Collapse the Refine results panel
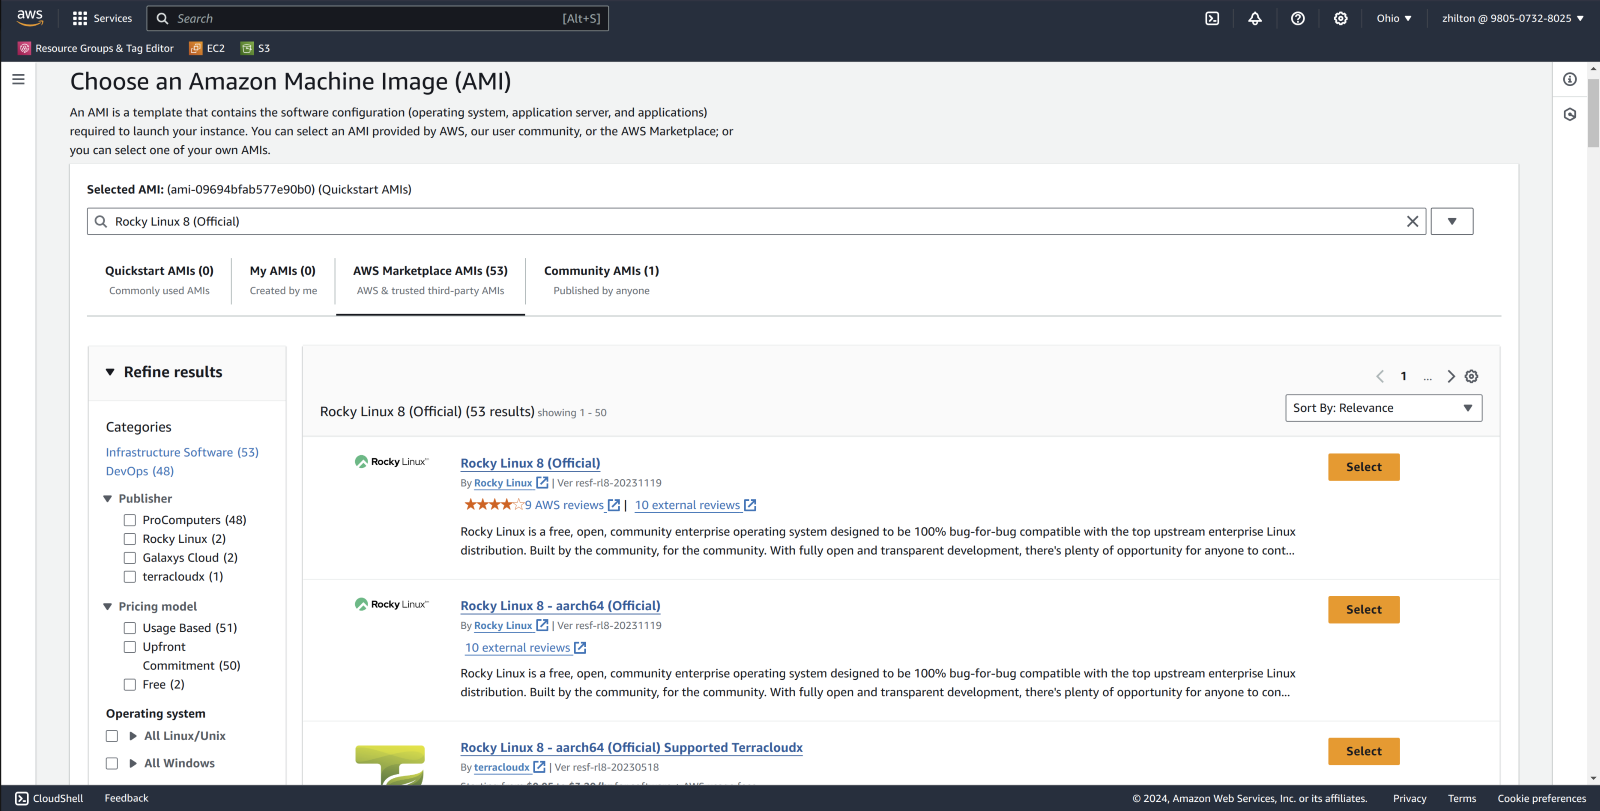 [x=110, y=372]
